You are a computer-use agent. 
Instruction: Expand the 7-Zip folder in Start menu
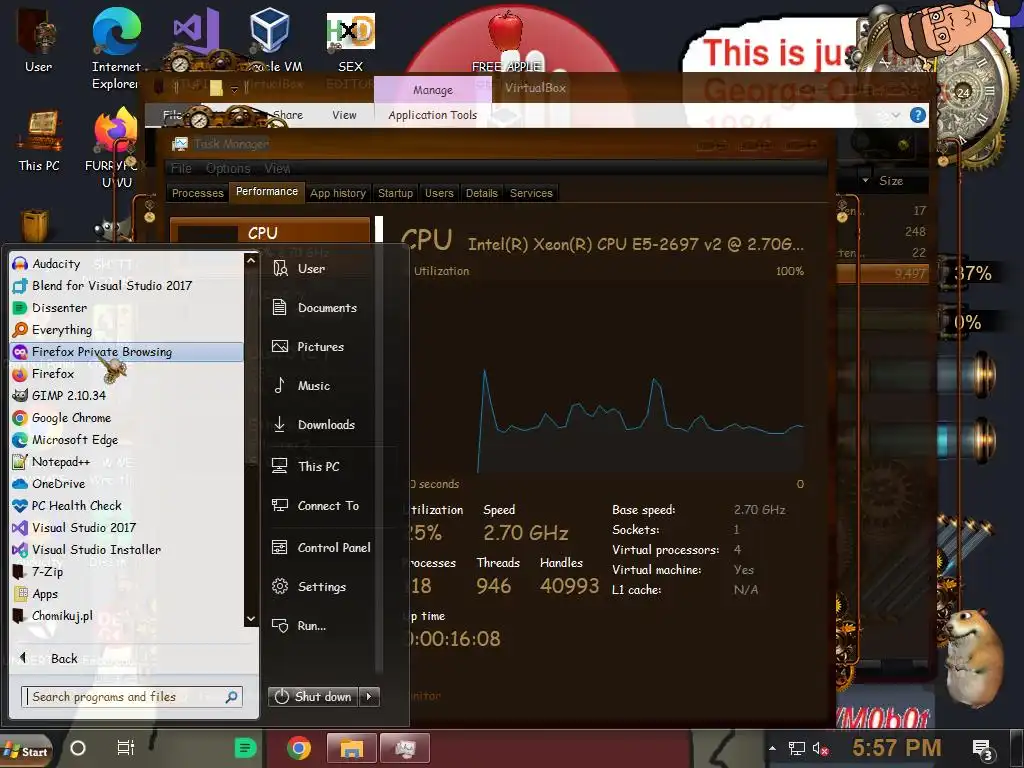click(x=127, y=572)
